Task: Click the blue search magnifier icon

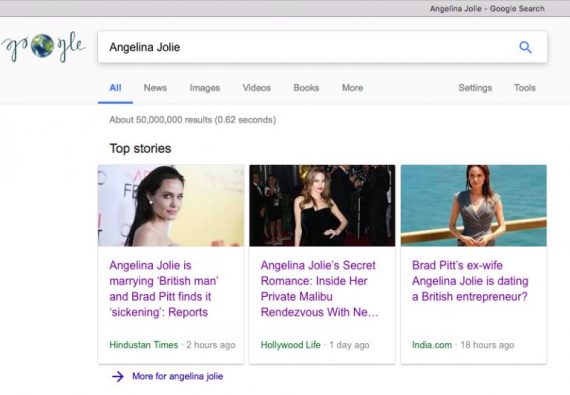Action: click(x=525, y=47)
